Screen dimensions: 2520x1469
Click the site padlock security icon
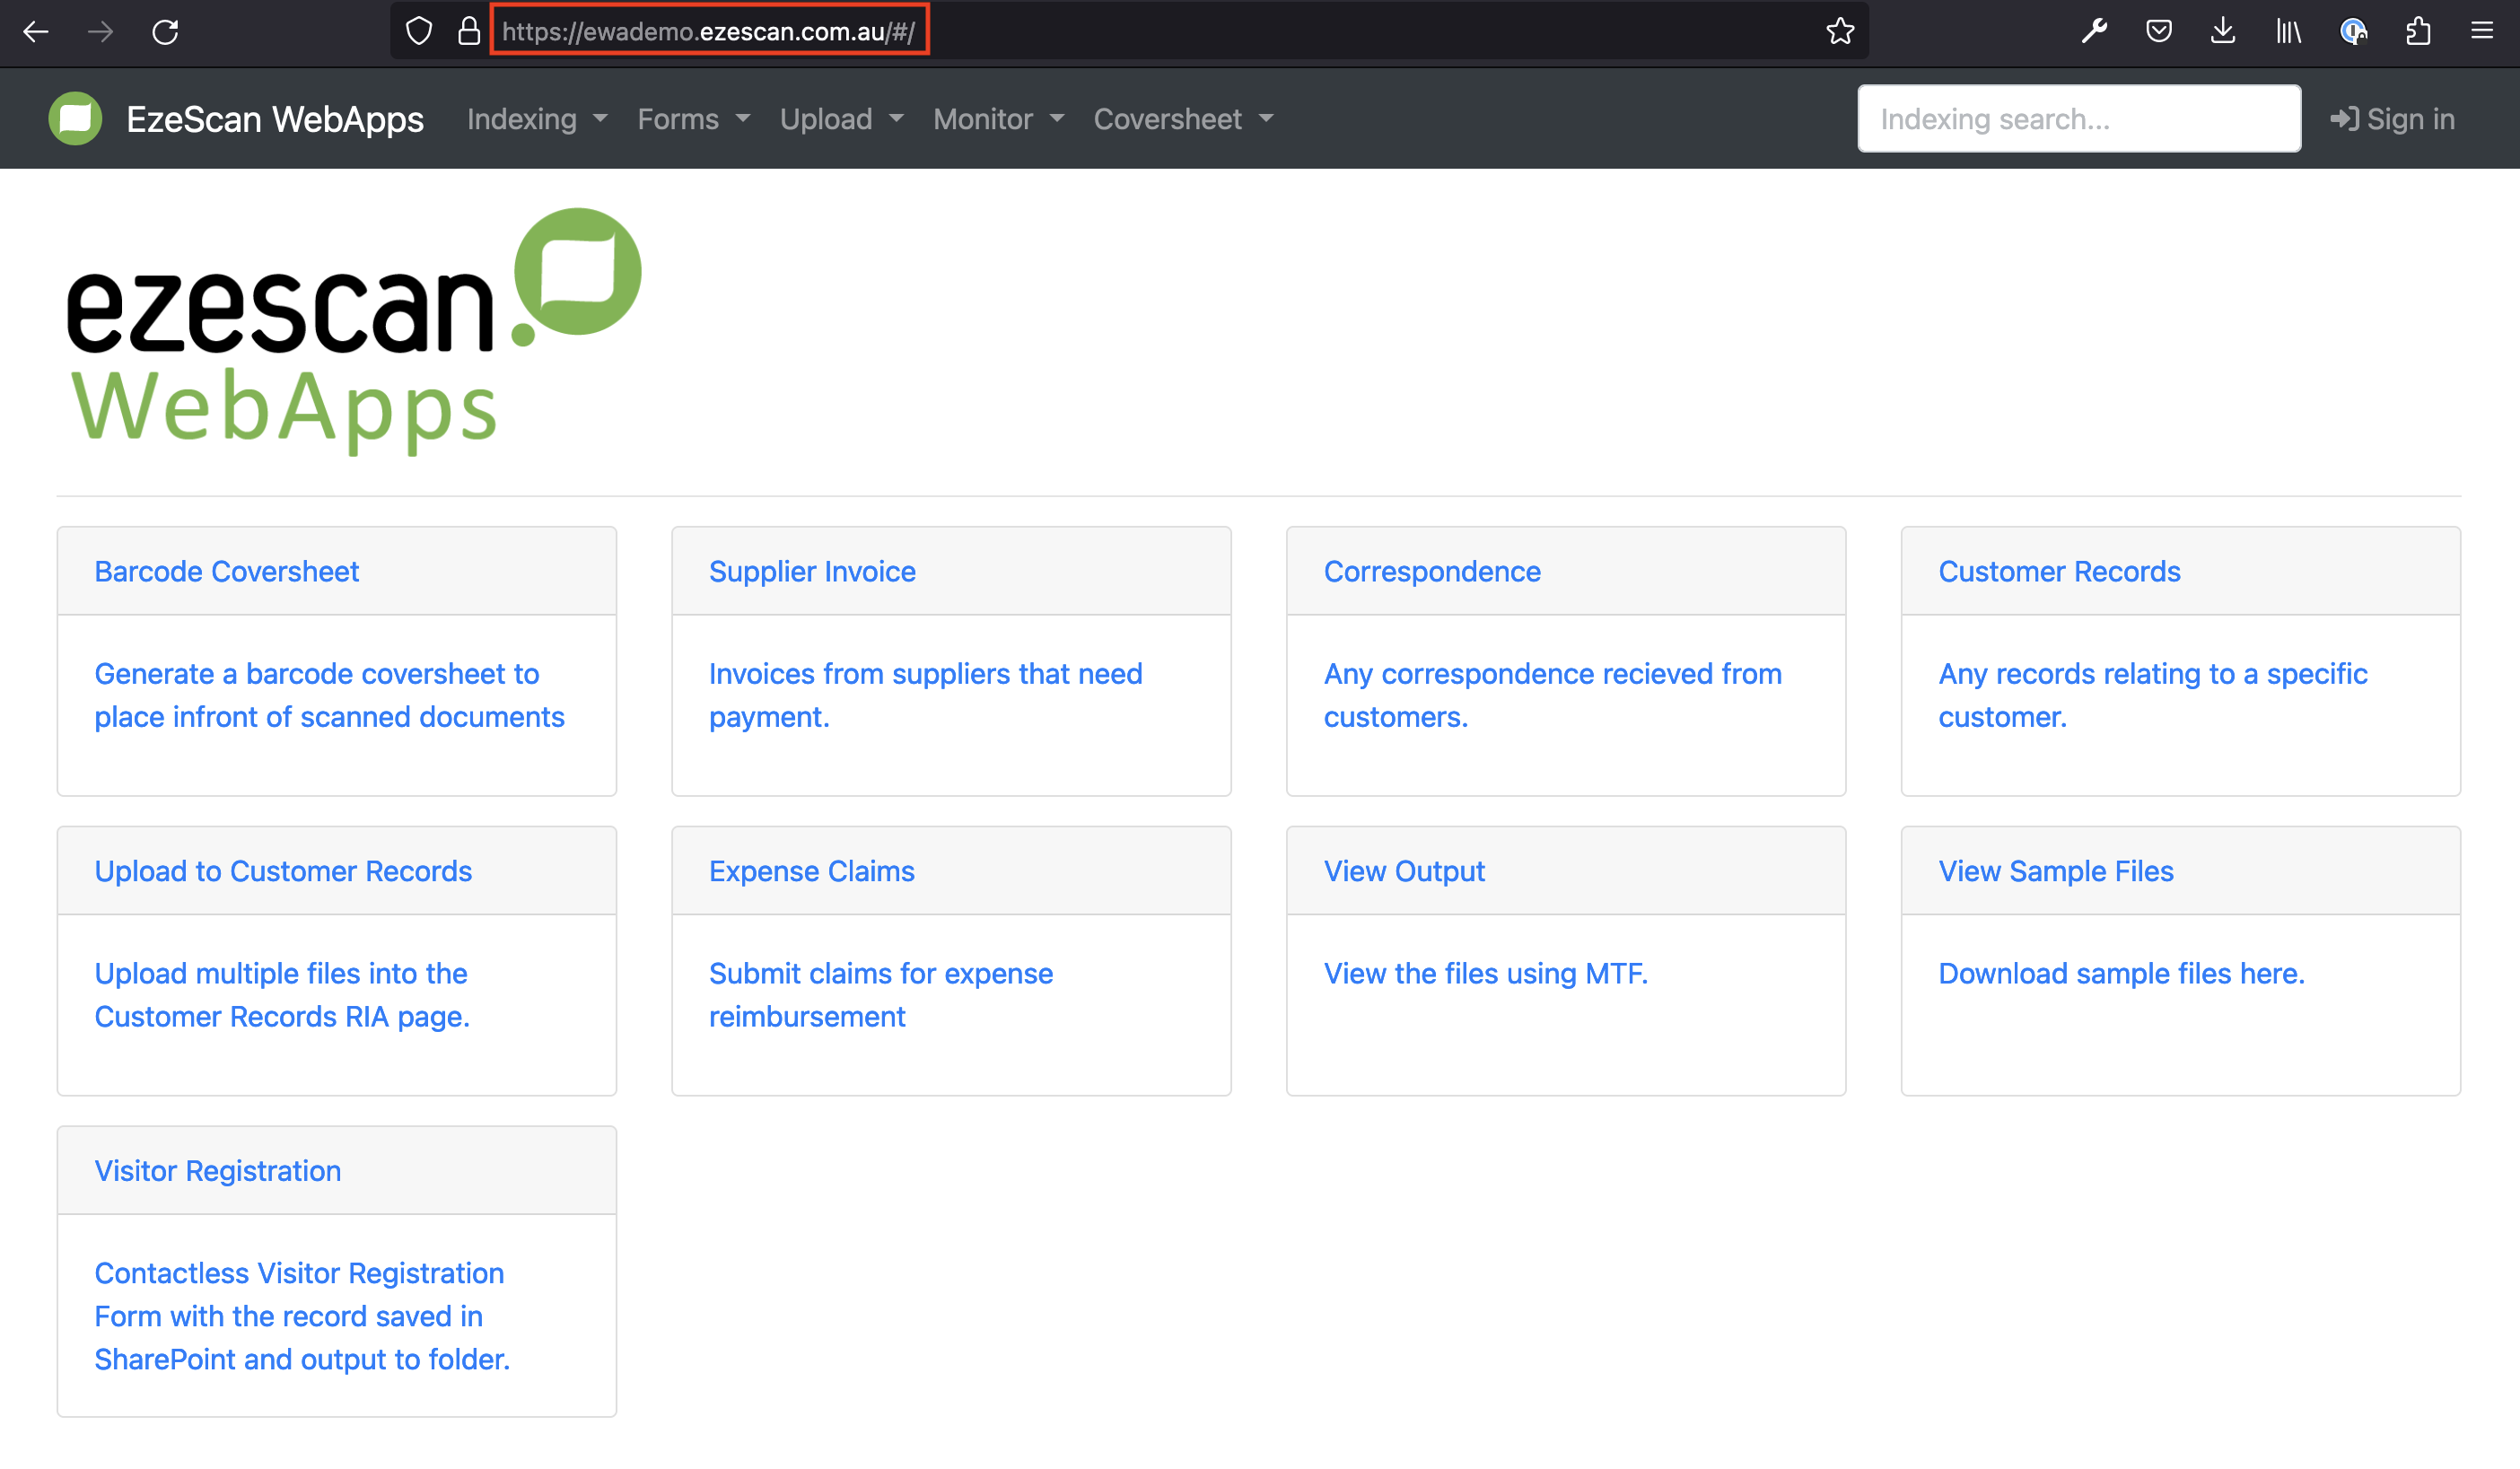[468, 32]
